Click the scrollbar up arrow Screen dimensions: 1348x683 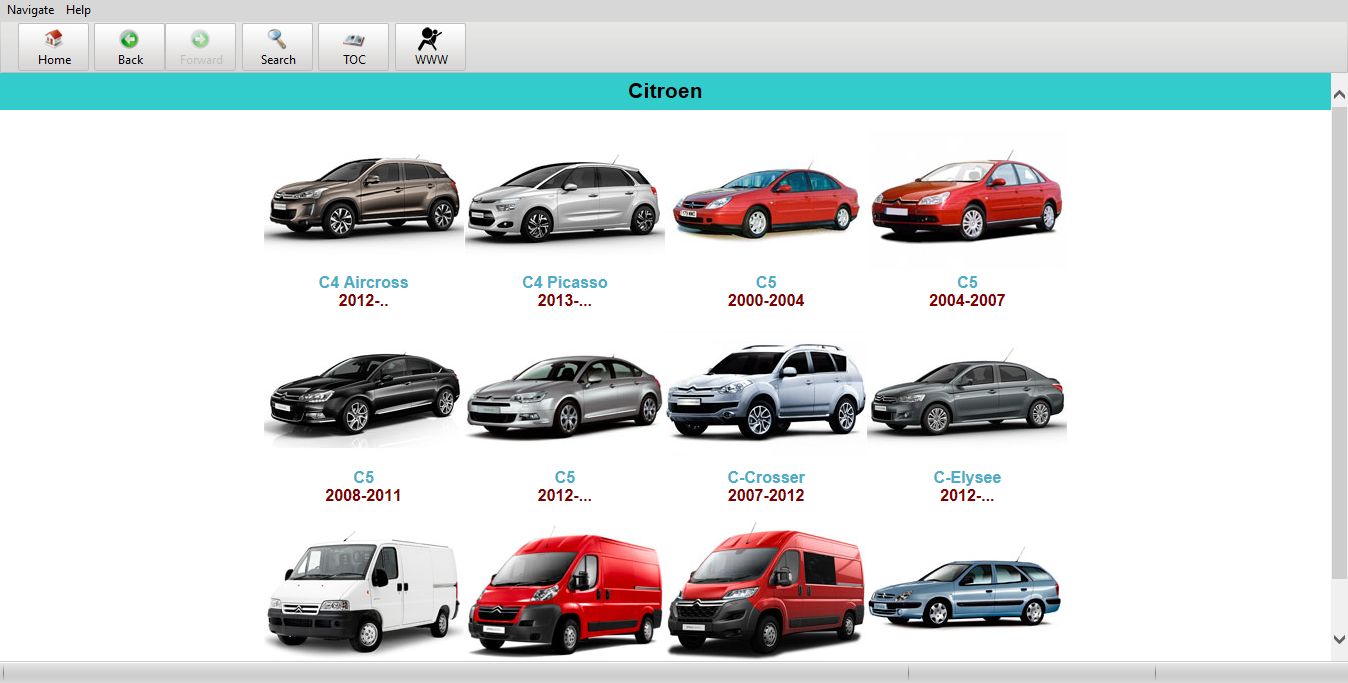tap(1339, 94)
